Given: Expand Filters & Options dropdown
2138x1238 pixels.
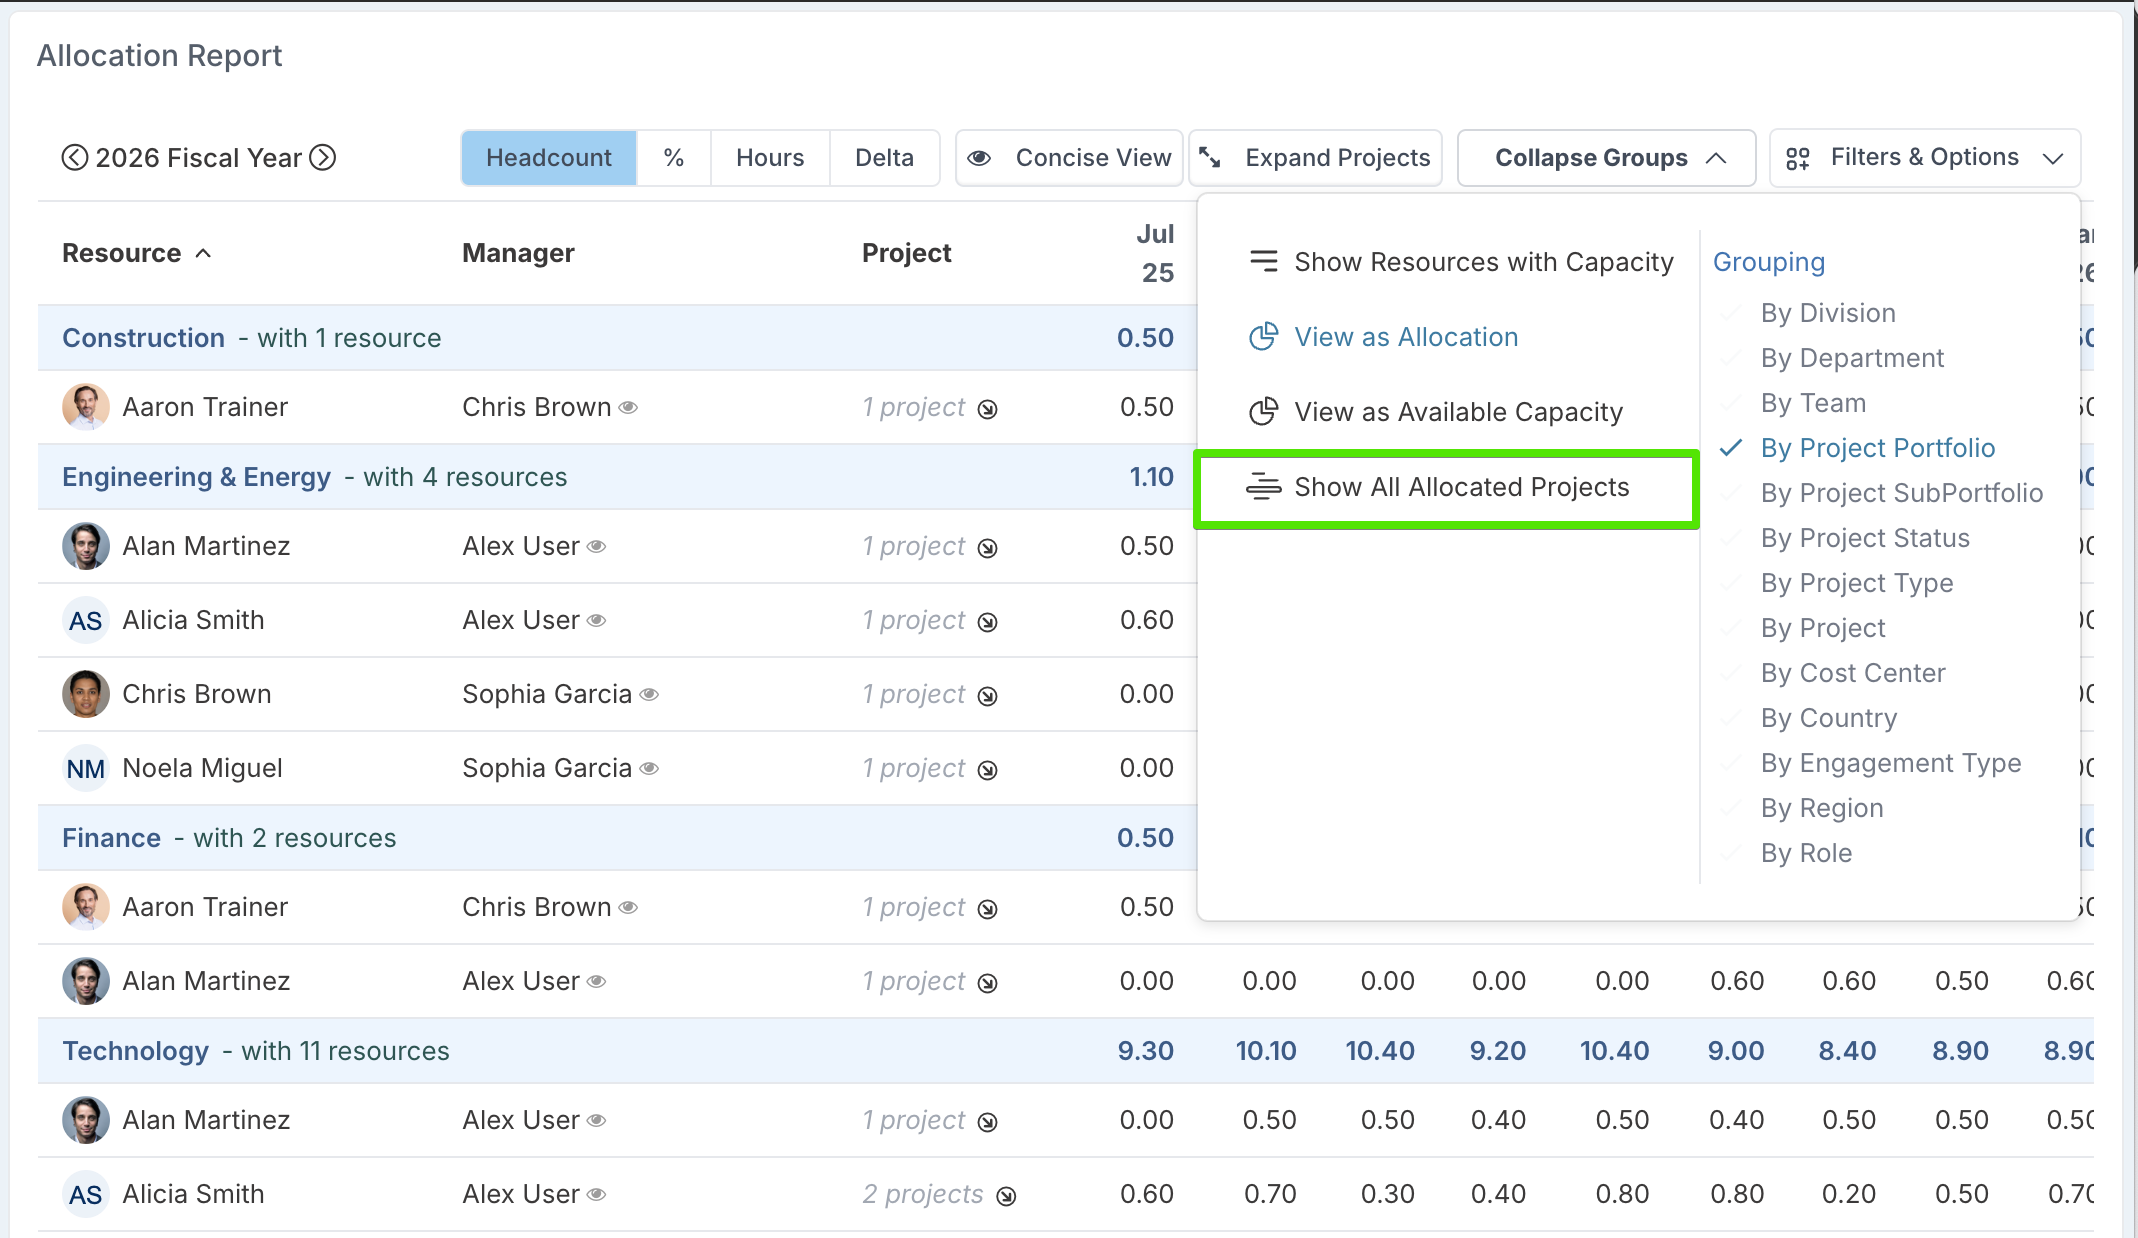Looking at the screenshot, I should pyautogui.click(x=2052, y=158).
